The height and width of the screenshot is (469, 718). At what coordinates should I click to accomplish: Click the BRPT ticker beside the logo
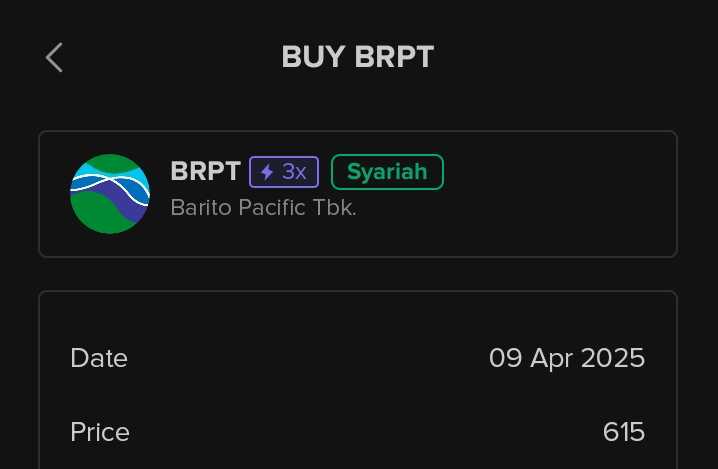[x=206, y=171]
